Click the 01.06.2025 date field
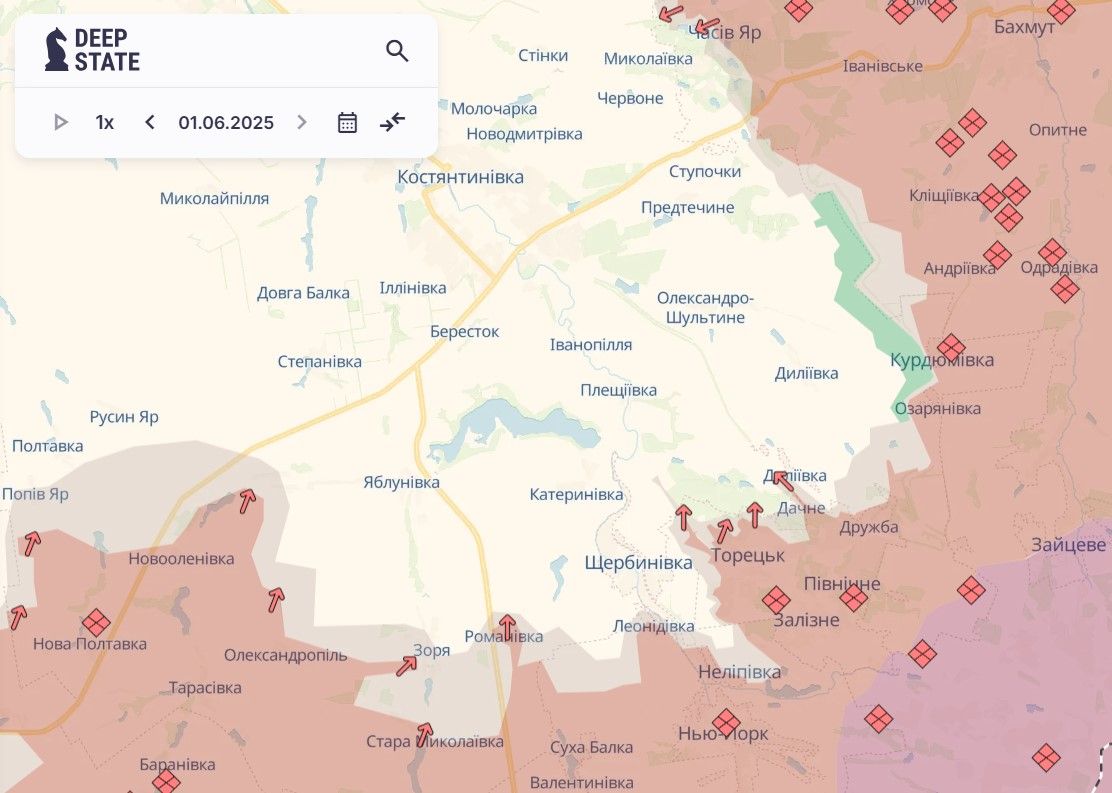Image resolution: width=1112 pixels, height=793 pixels. point(226,123)
